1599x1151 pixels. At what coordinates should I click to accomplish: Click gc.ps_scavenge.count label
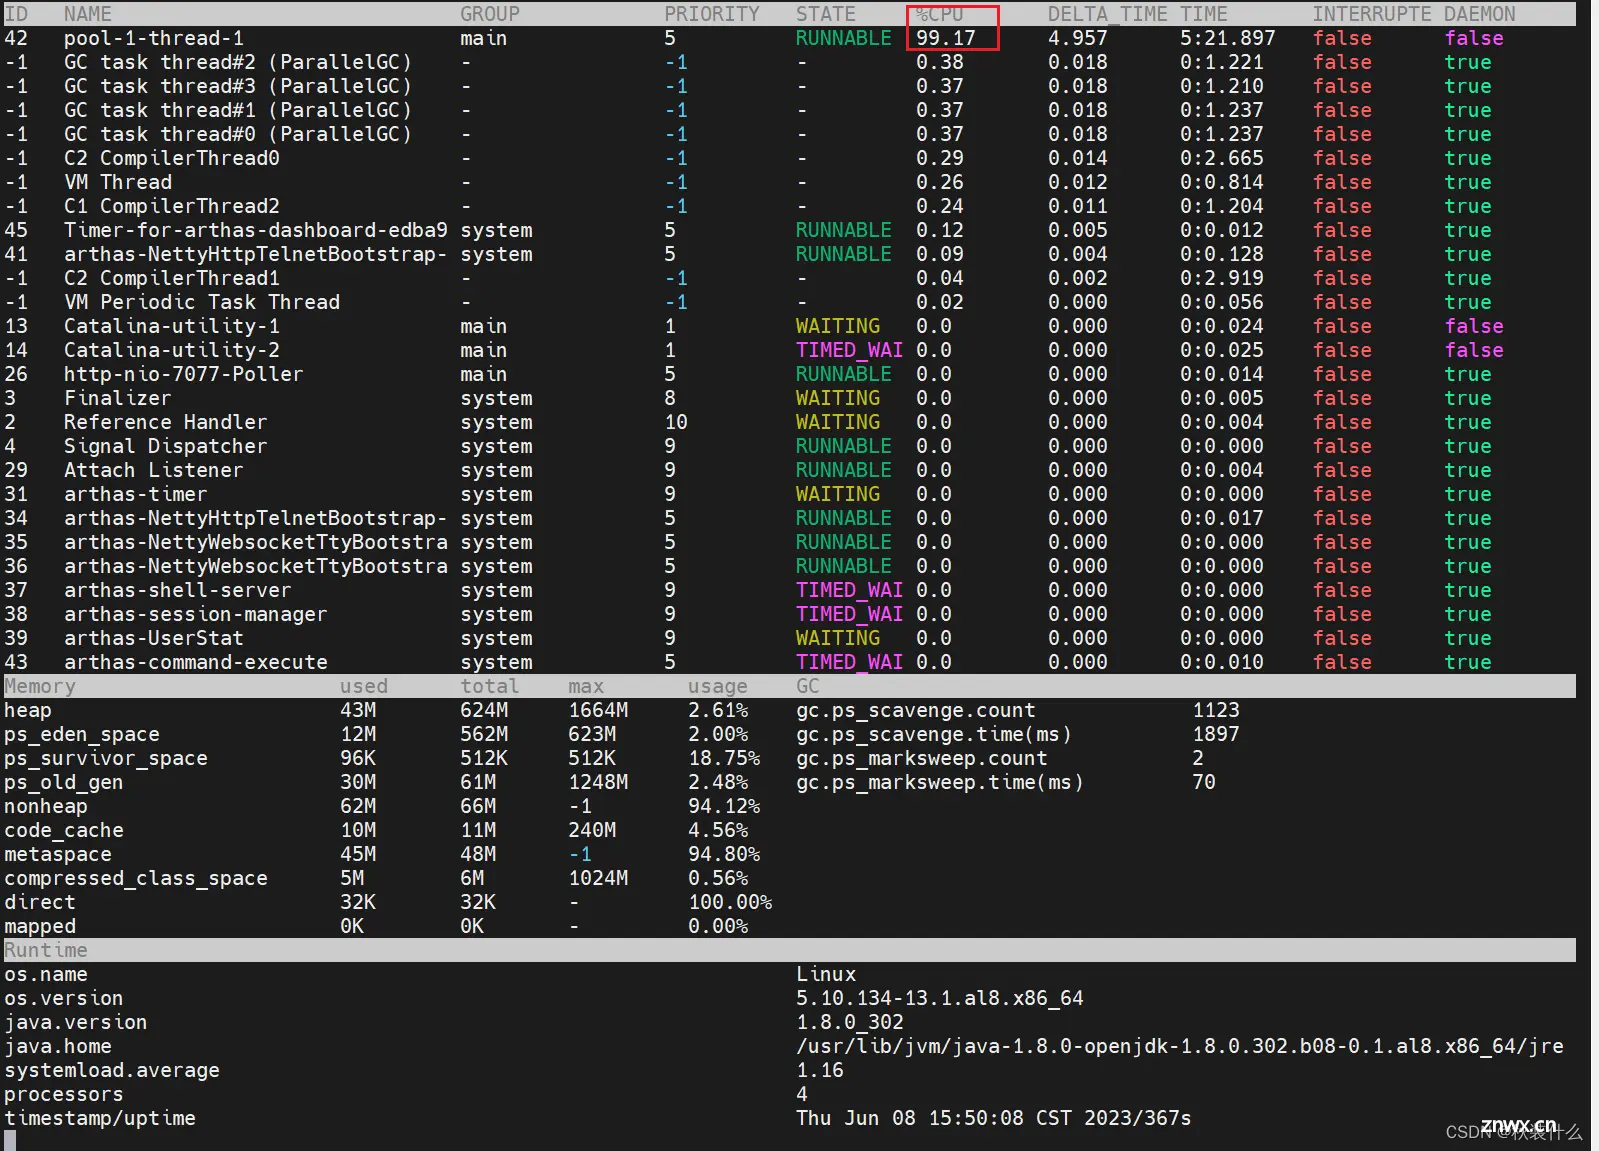coord(916,710)
